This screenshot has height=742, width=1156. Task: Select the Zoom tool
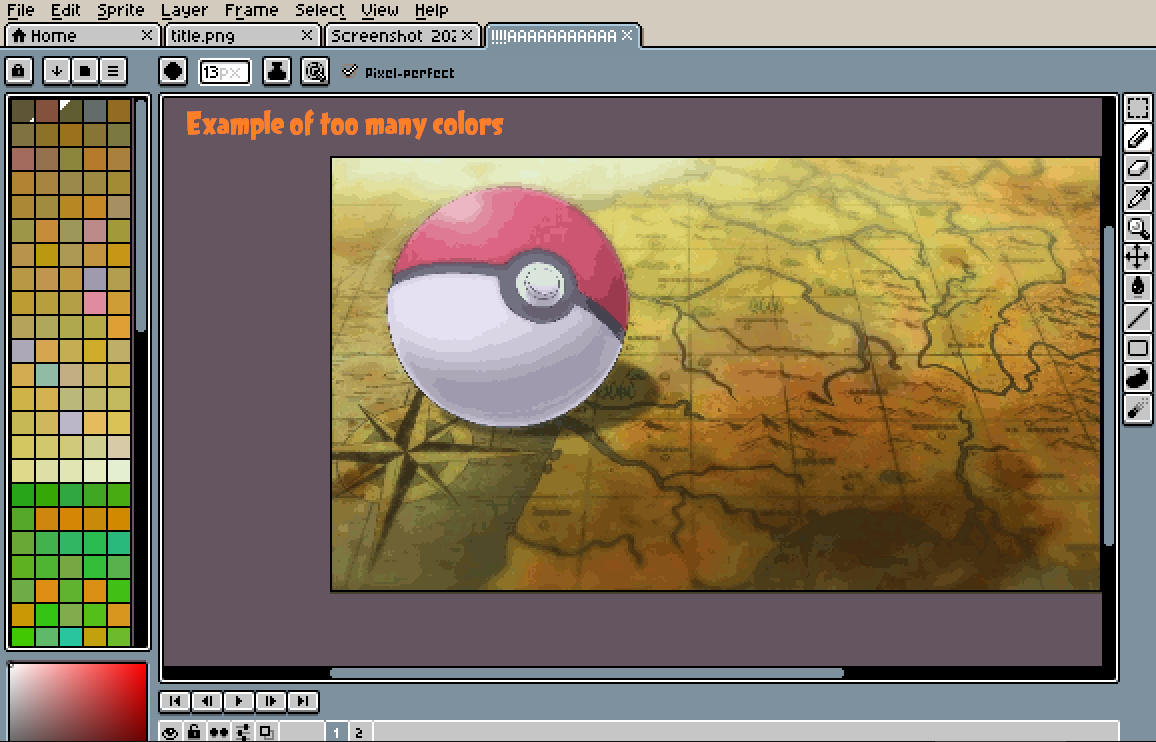[1138, 227]
